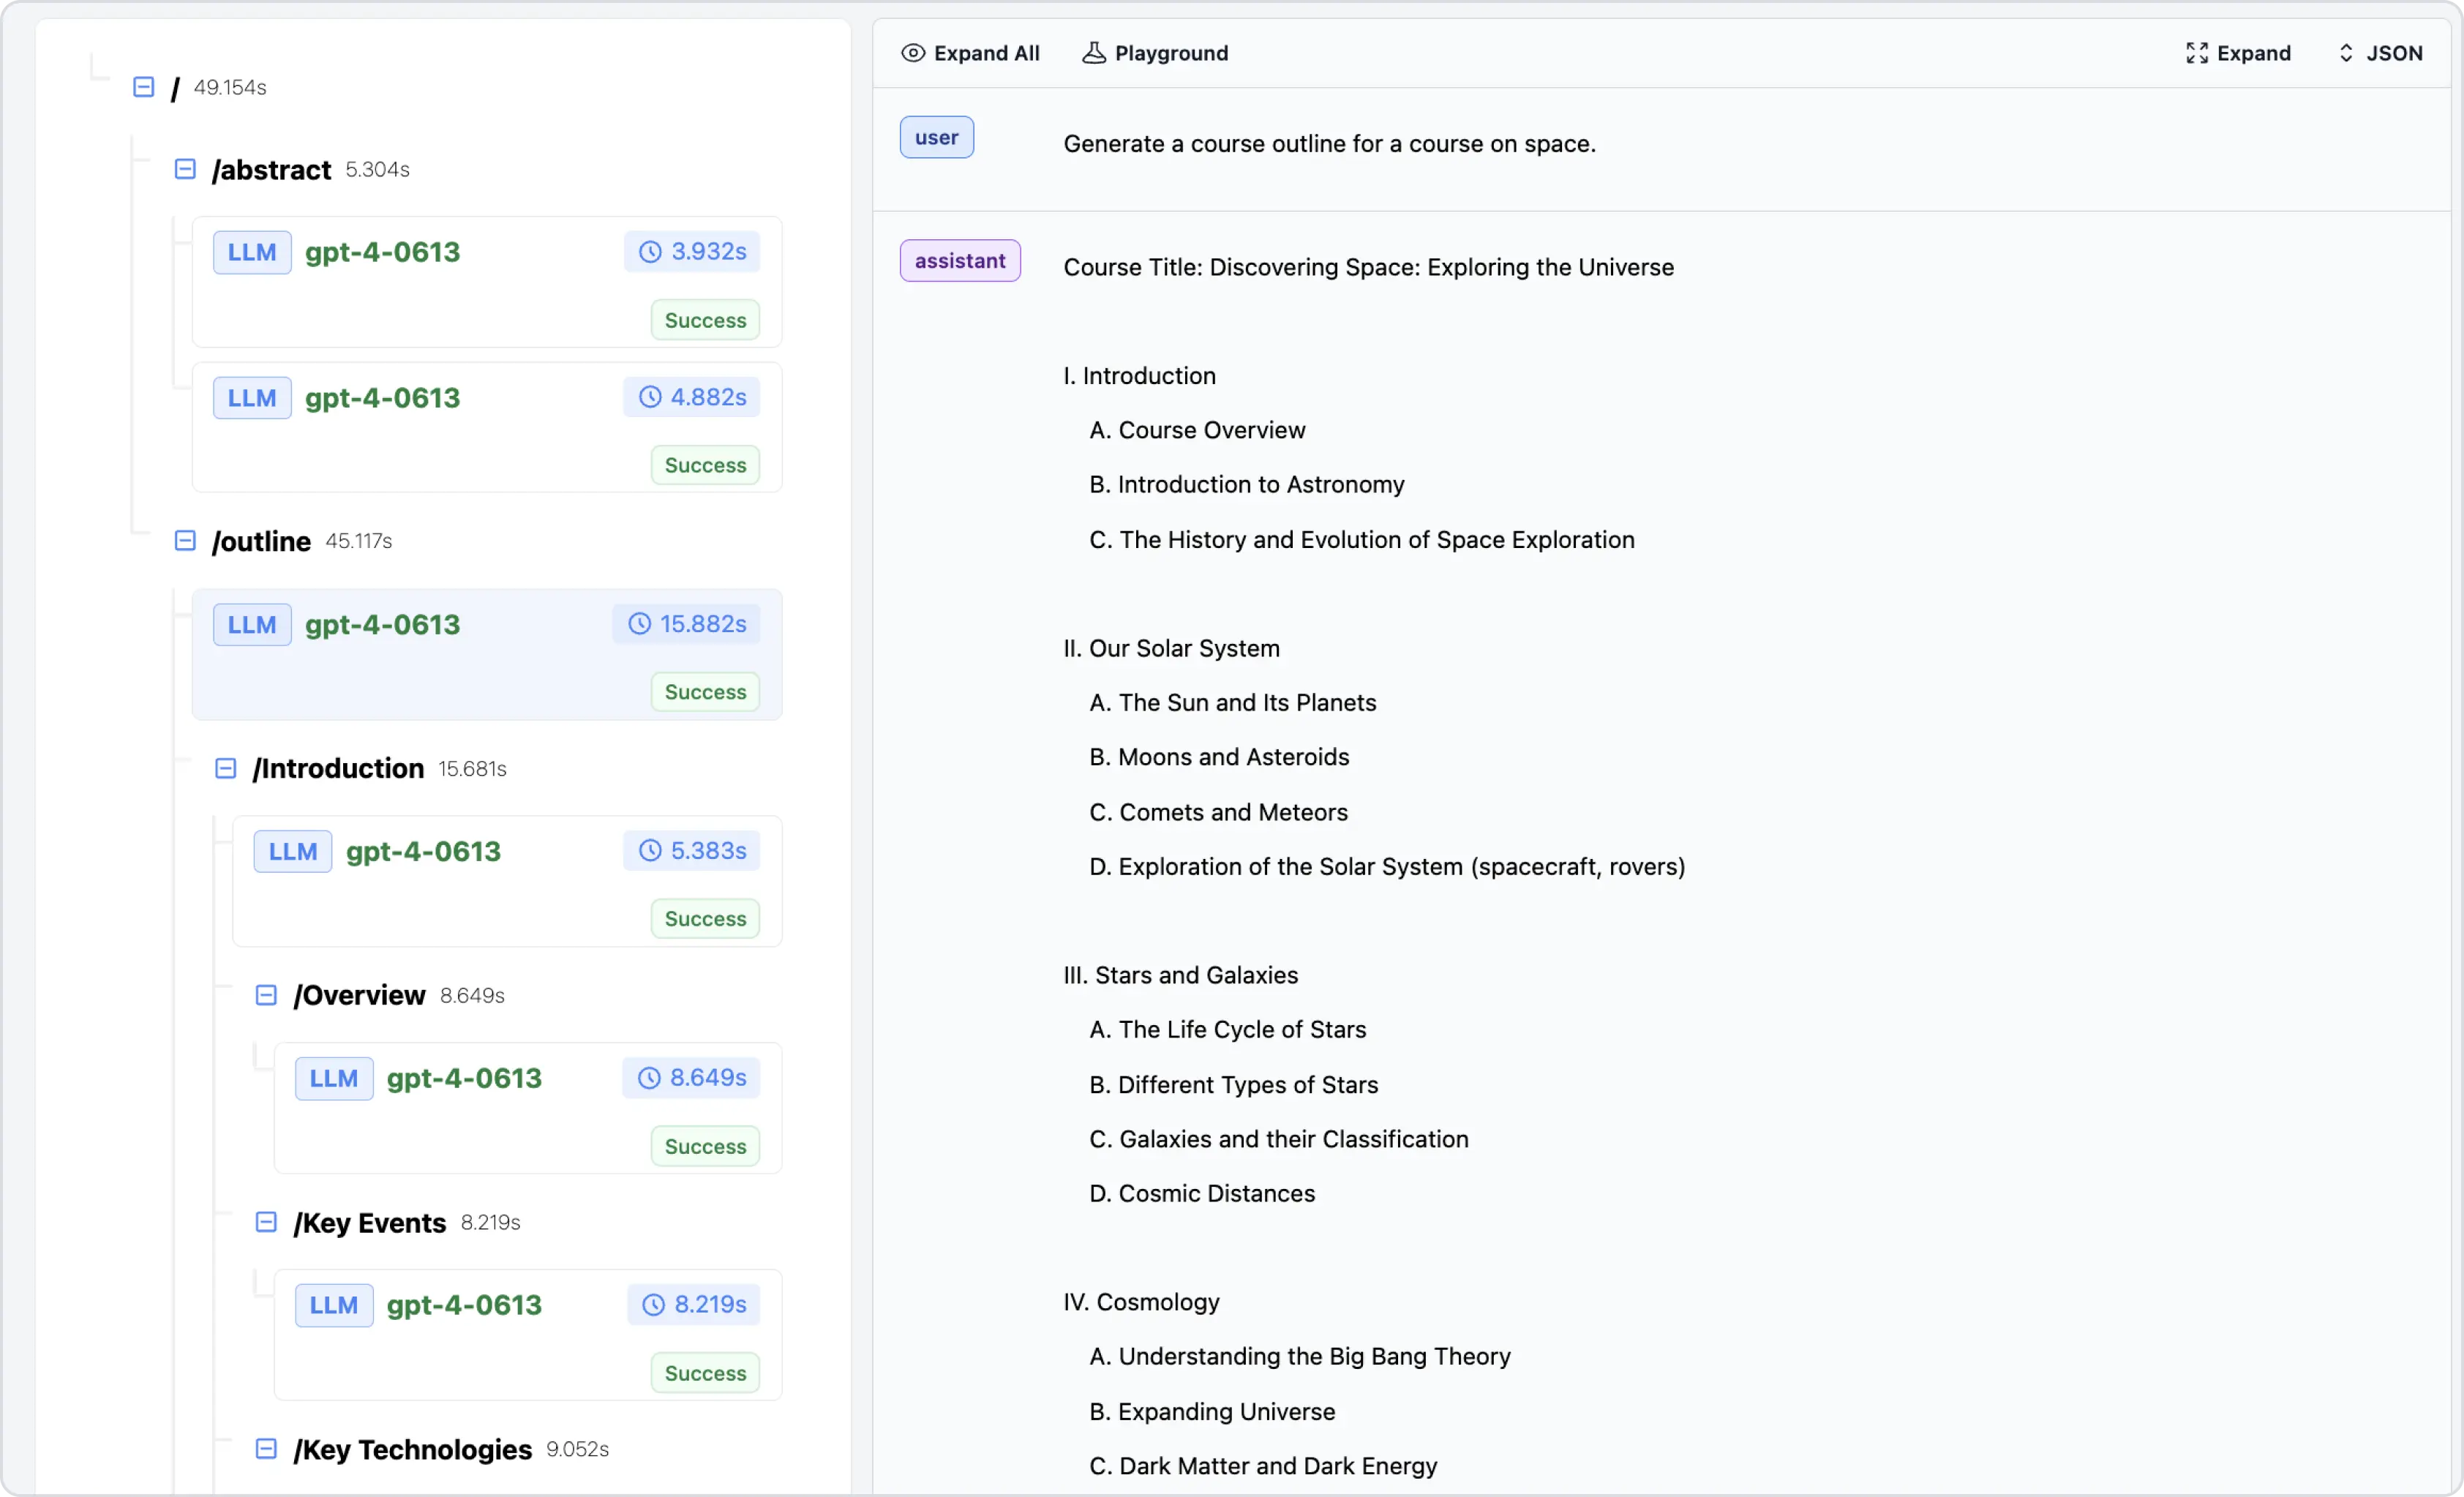The height and width of the screenshot is (1497, 2464).
Task: Click the user message label
Action: [936, 138]
